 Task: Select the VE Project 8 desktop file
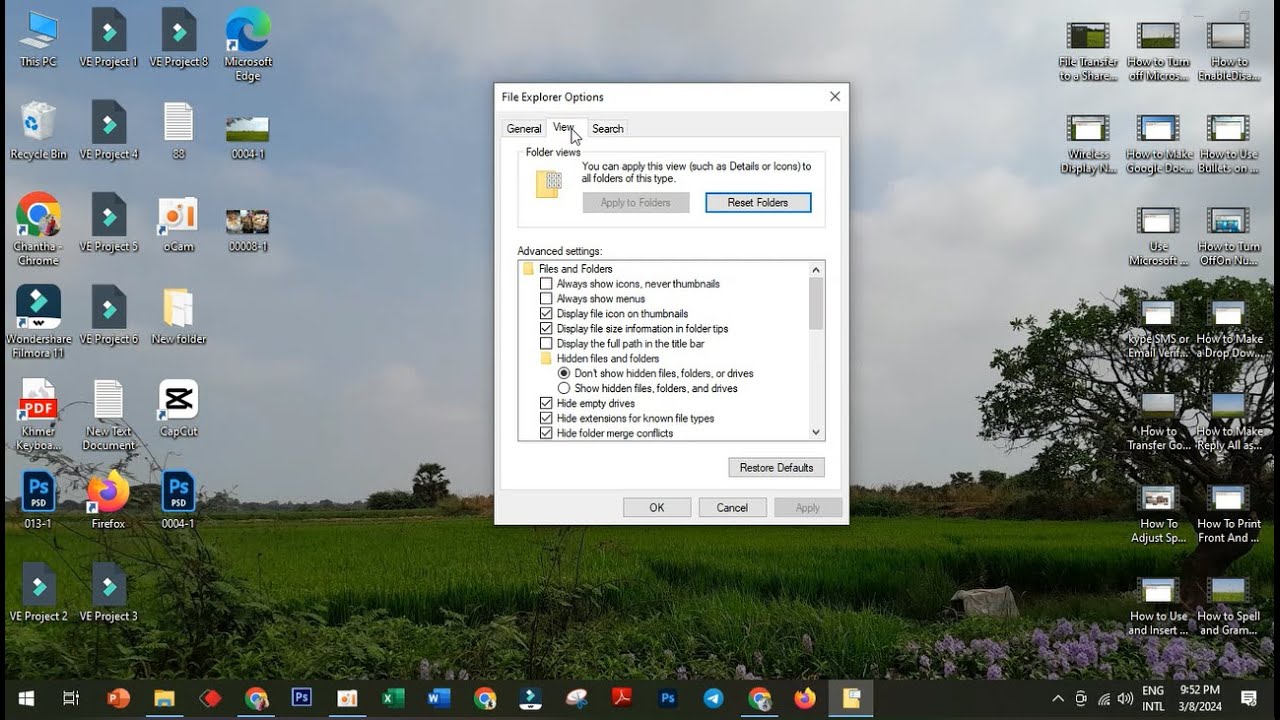178,38
